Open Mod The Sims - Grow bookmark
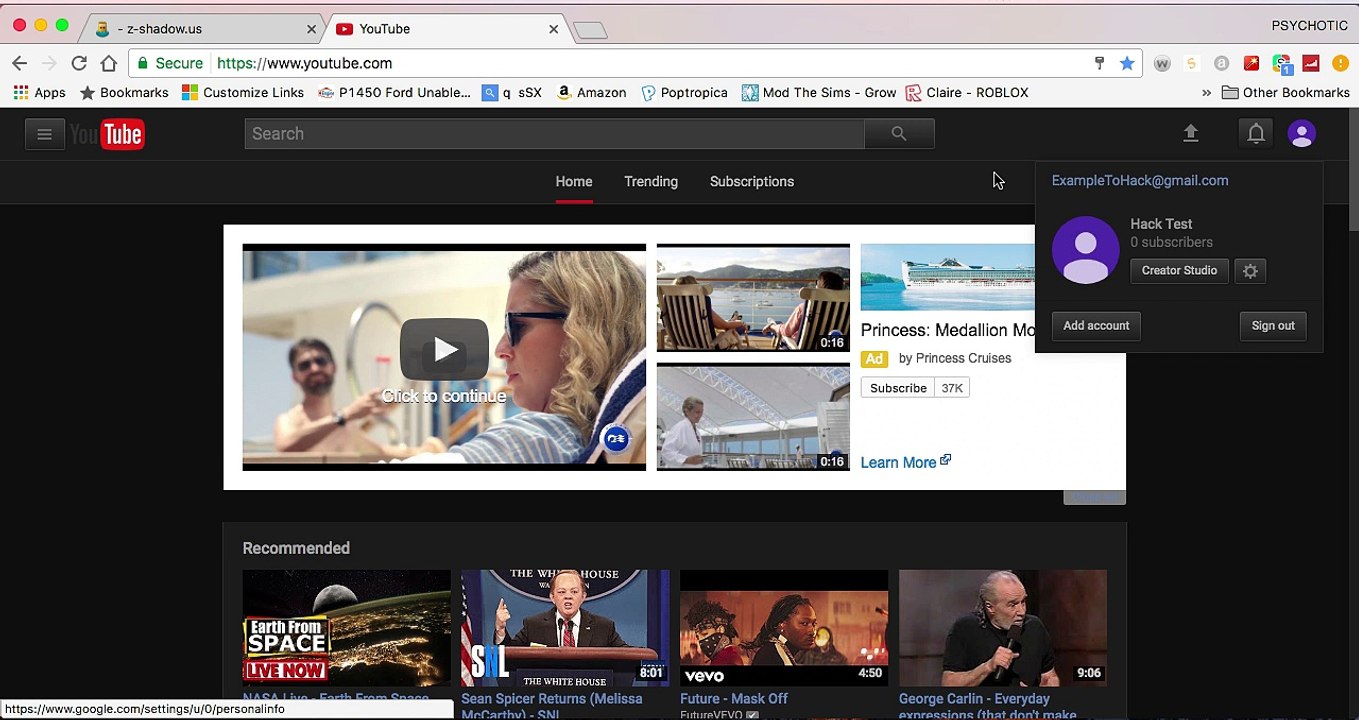This screenshot has height=720, width=1359. [819, 92]
